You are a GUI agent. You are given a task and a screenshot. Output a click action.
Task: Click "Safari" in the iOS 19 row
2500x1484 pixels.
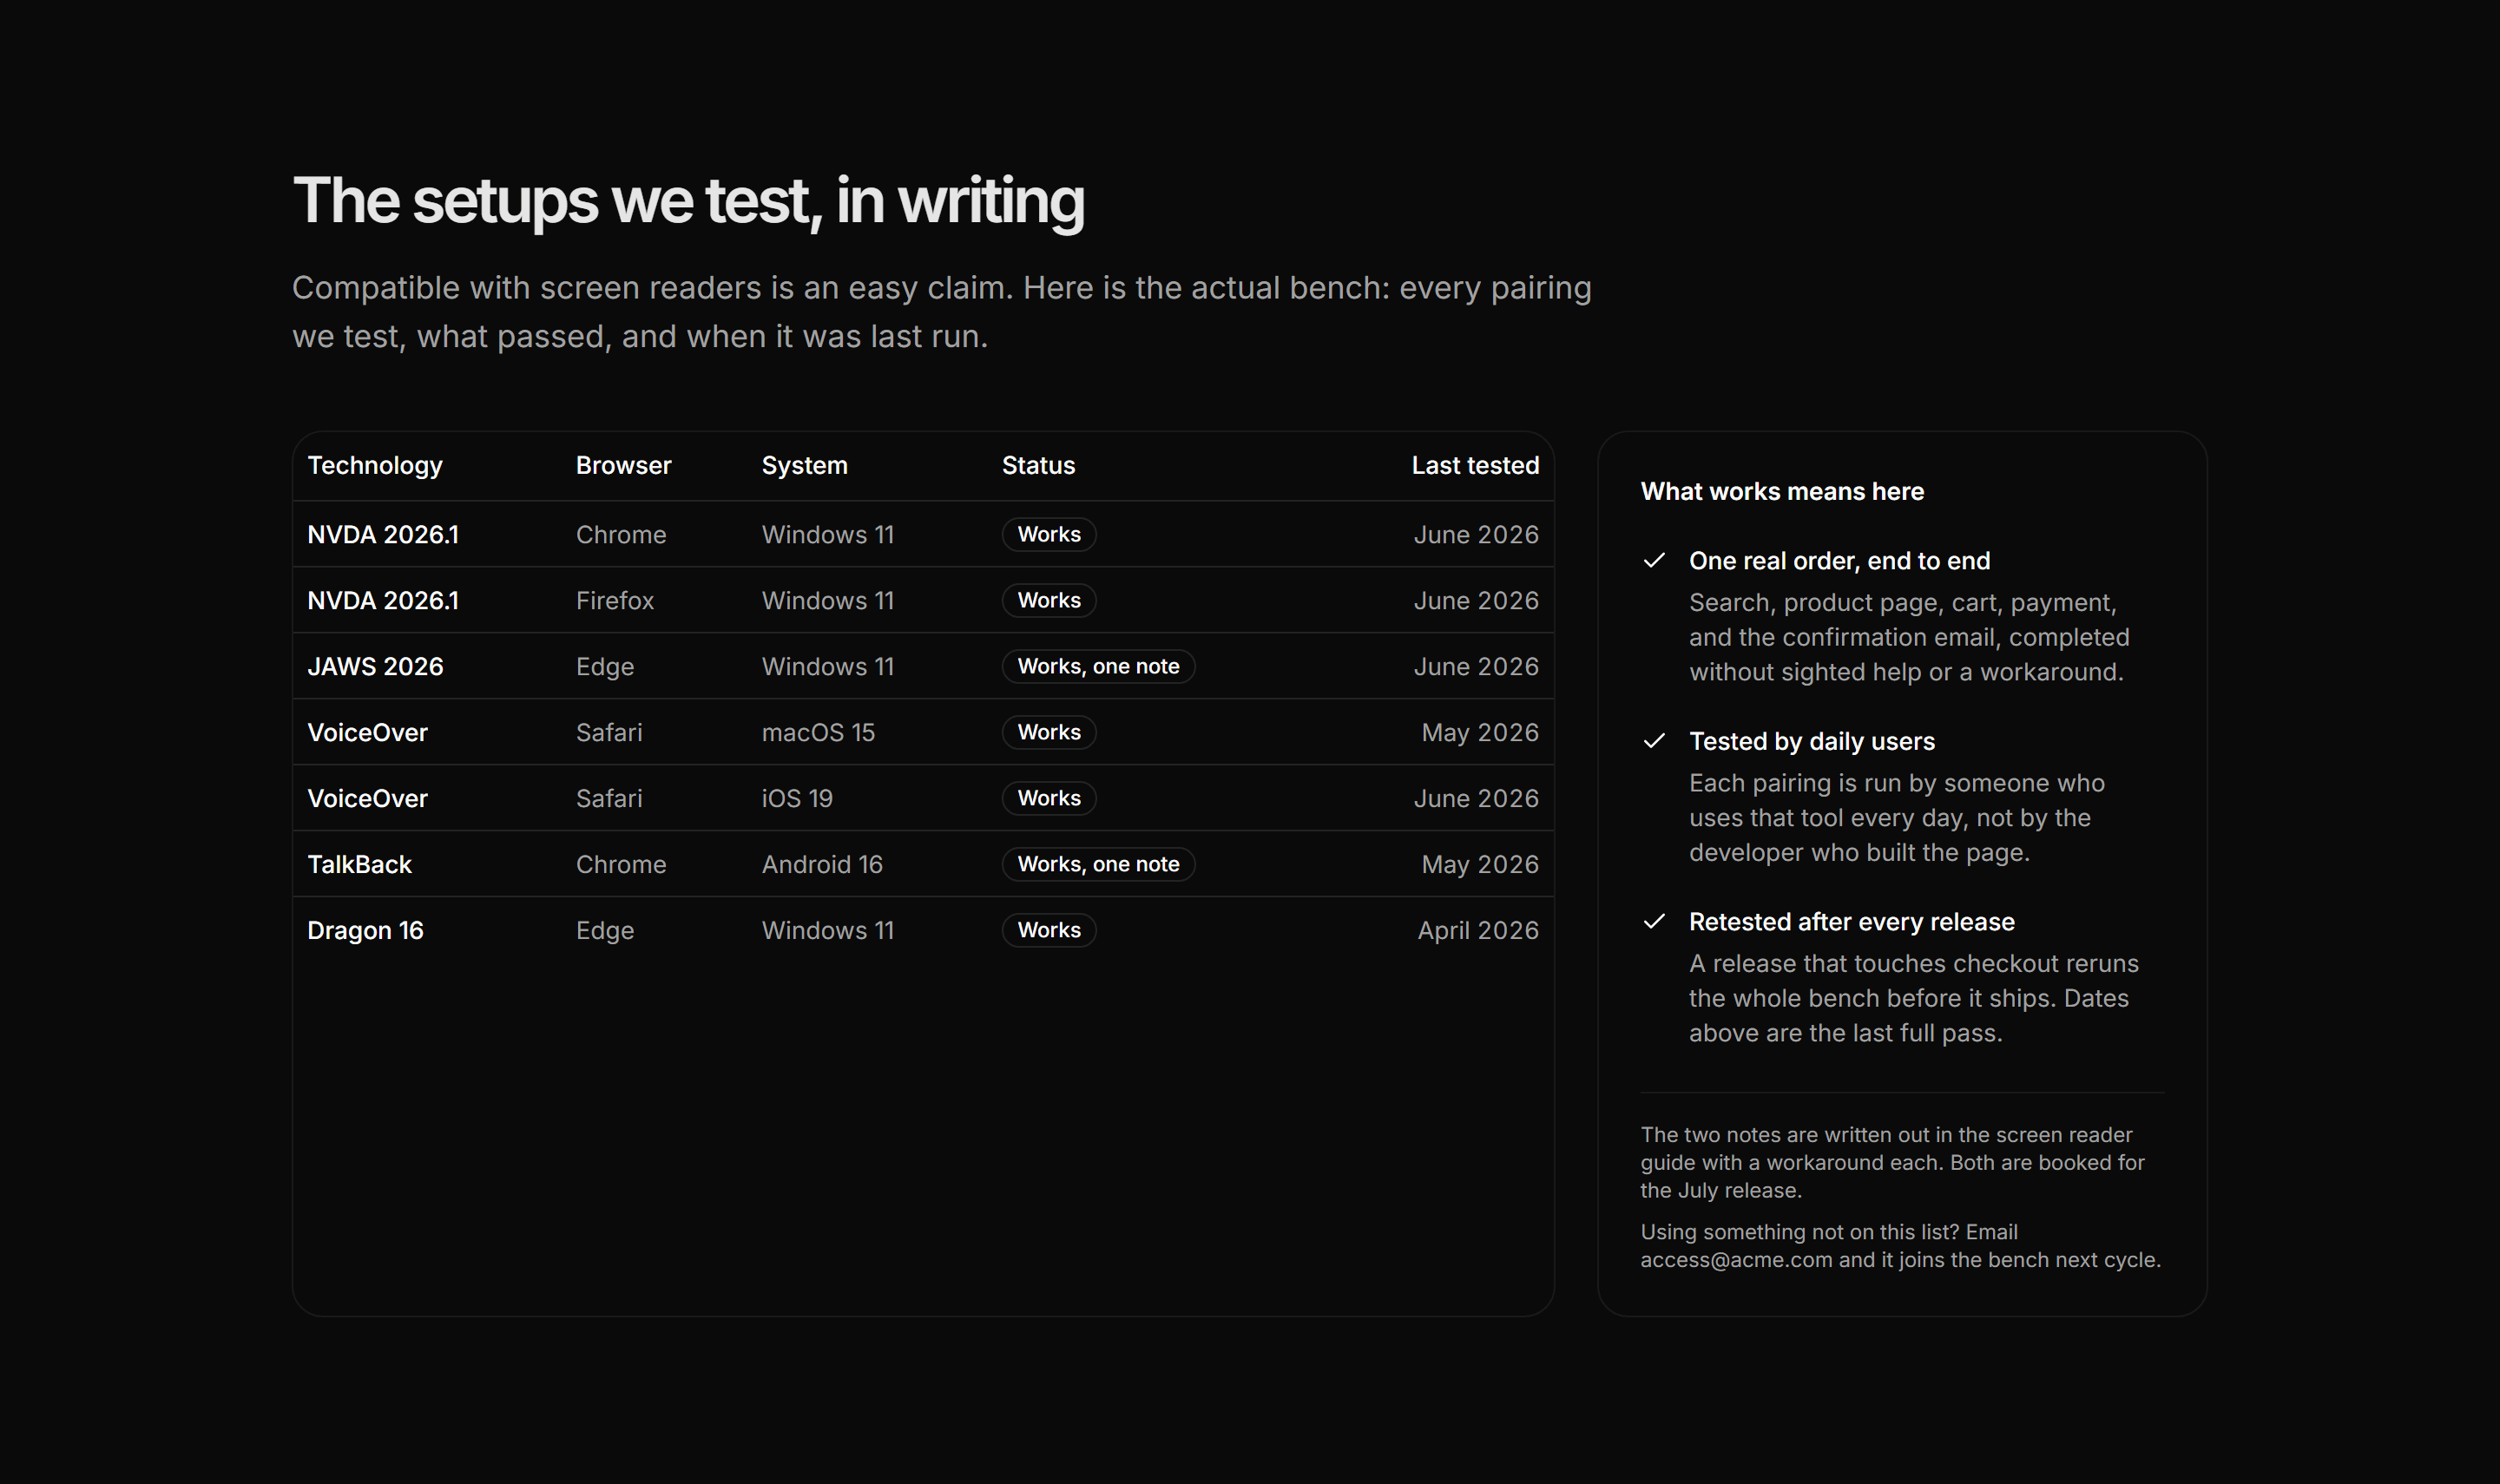(609, 799)
